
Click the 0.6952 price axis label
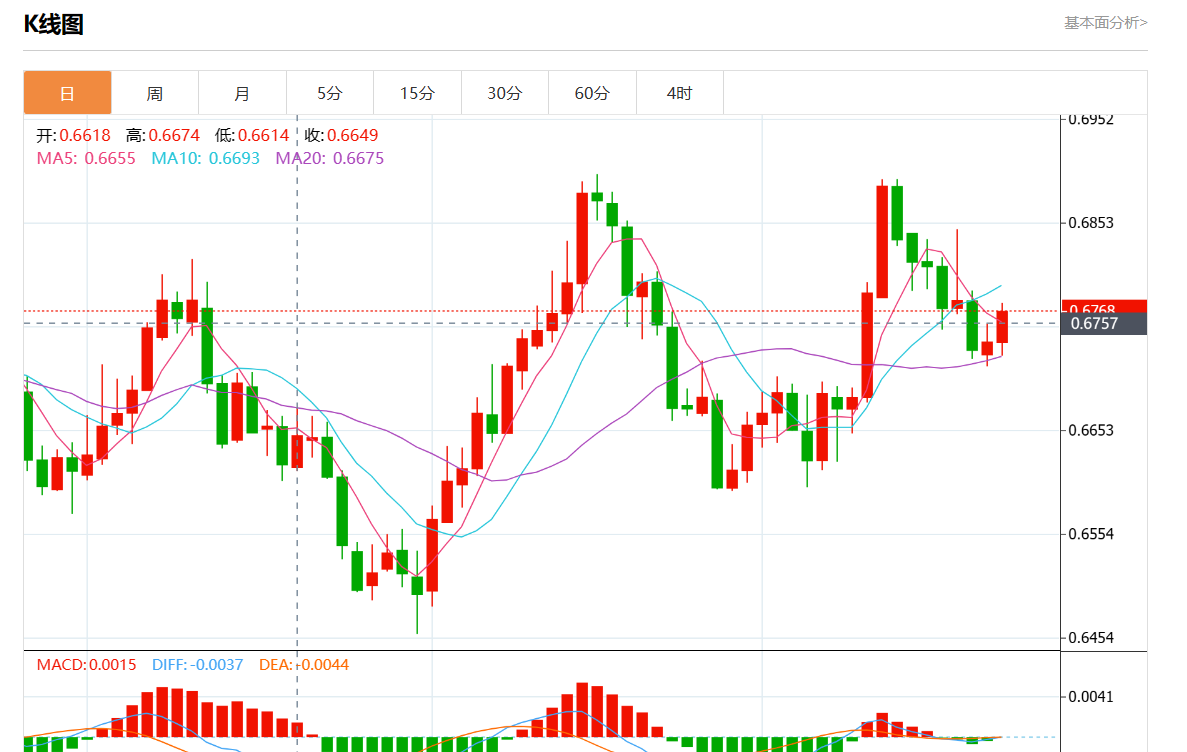1091,120
